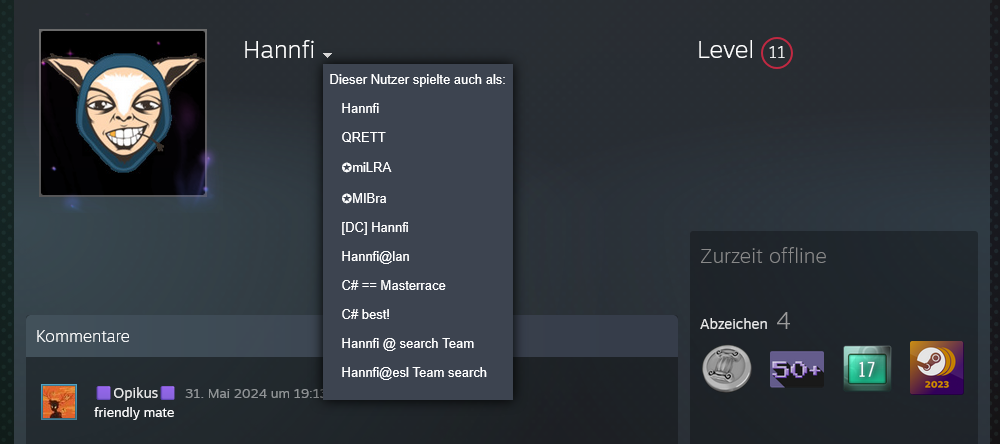Select the MIBra alias in the list
Viewport: 1000px width, 444px height.
click(364, 197)
